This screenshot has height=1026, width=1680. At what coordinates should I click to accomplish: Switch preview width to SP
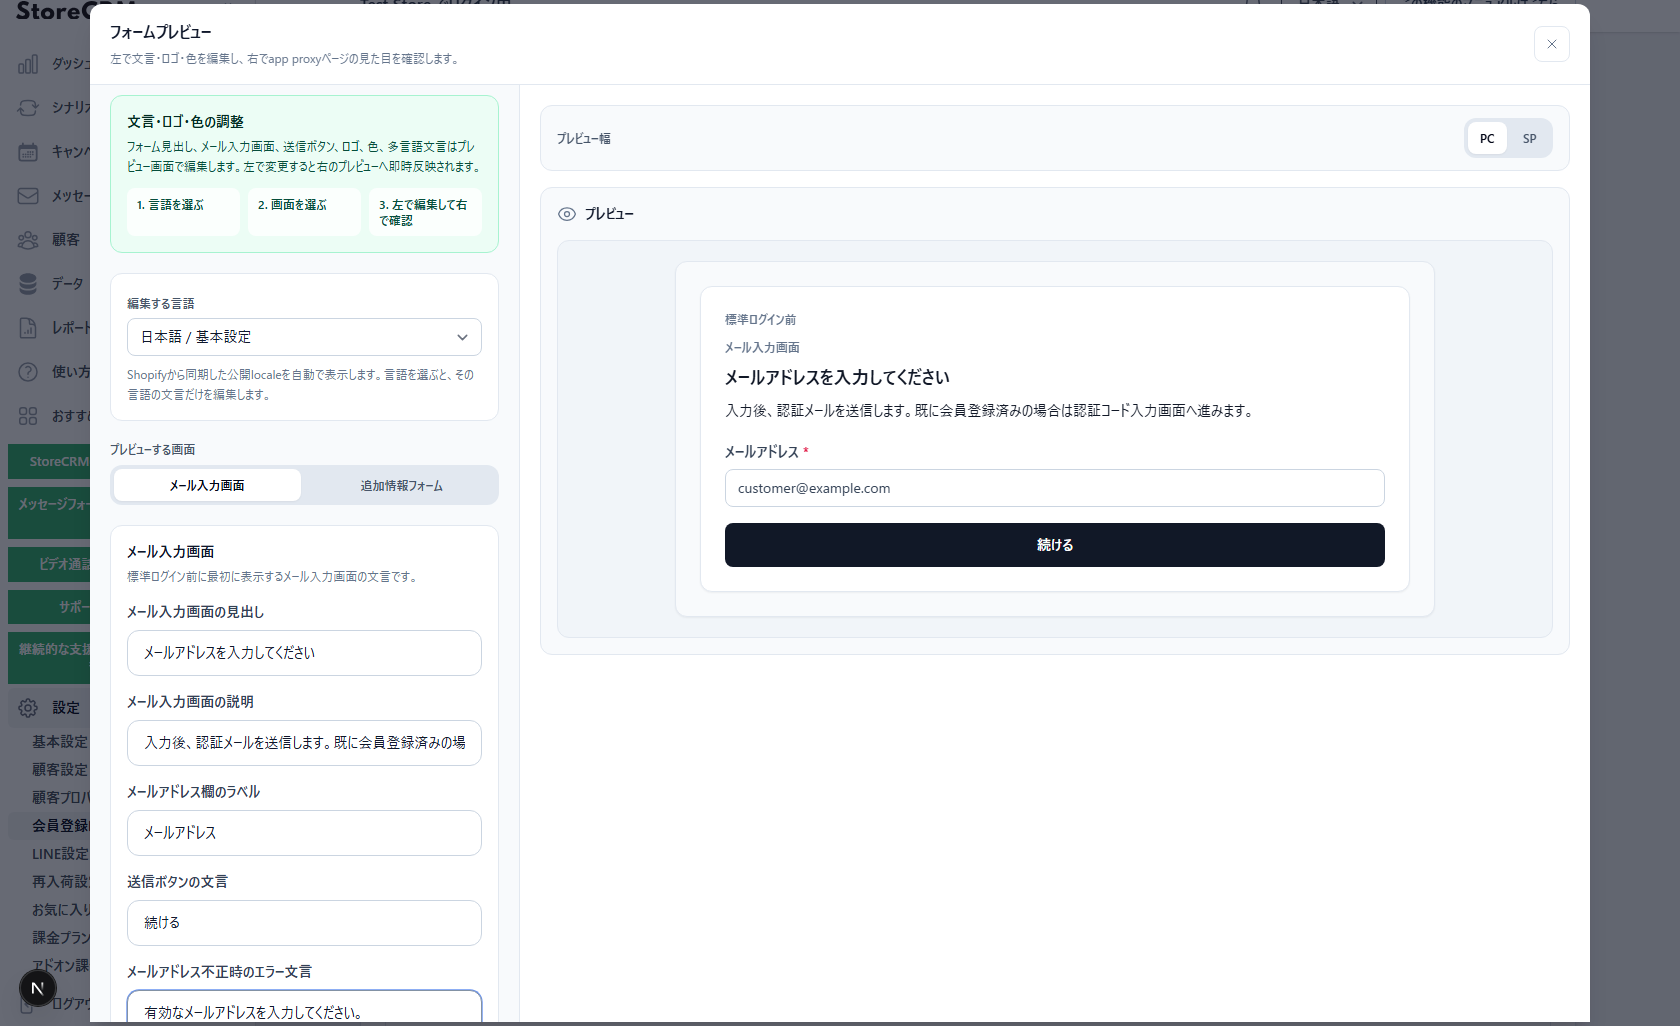coord(1529,138)
